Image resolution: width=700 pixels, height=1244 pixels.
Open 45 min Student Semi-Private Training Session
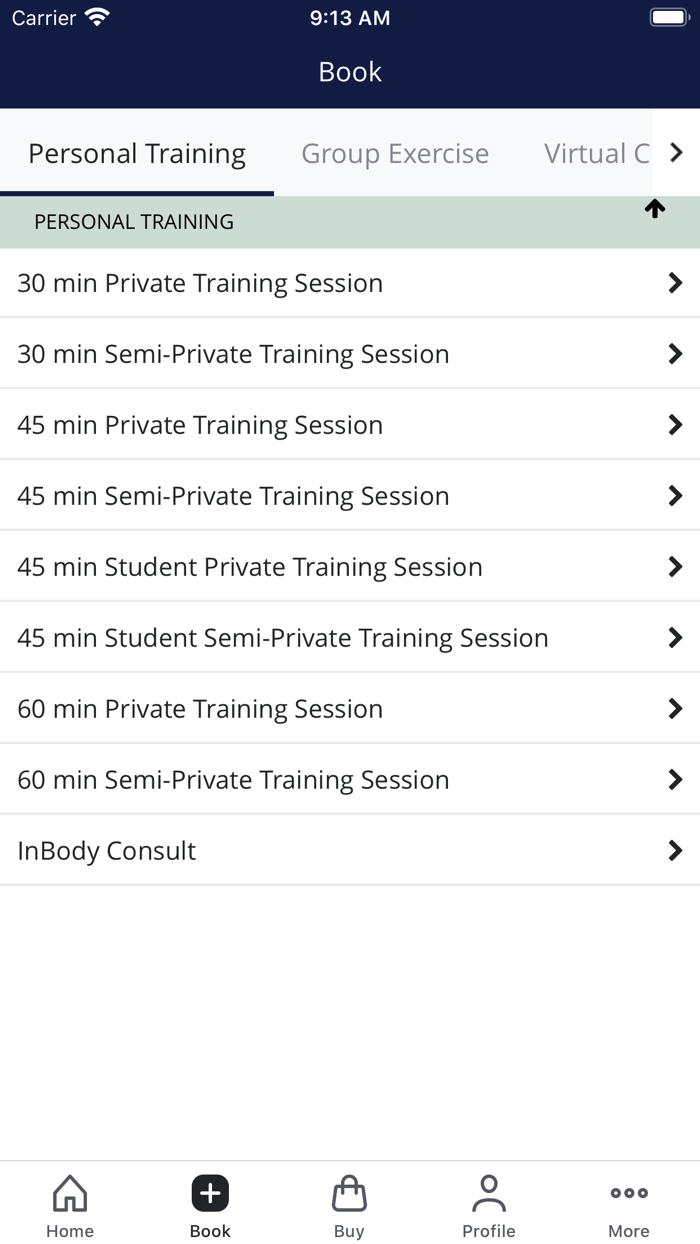pyautogui.click(x=283, y=638)
